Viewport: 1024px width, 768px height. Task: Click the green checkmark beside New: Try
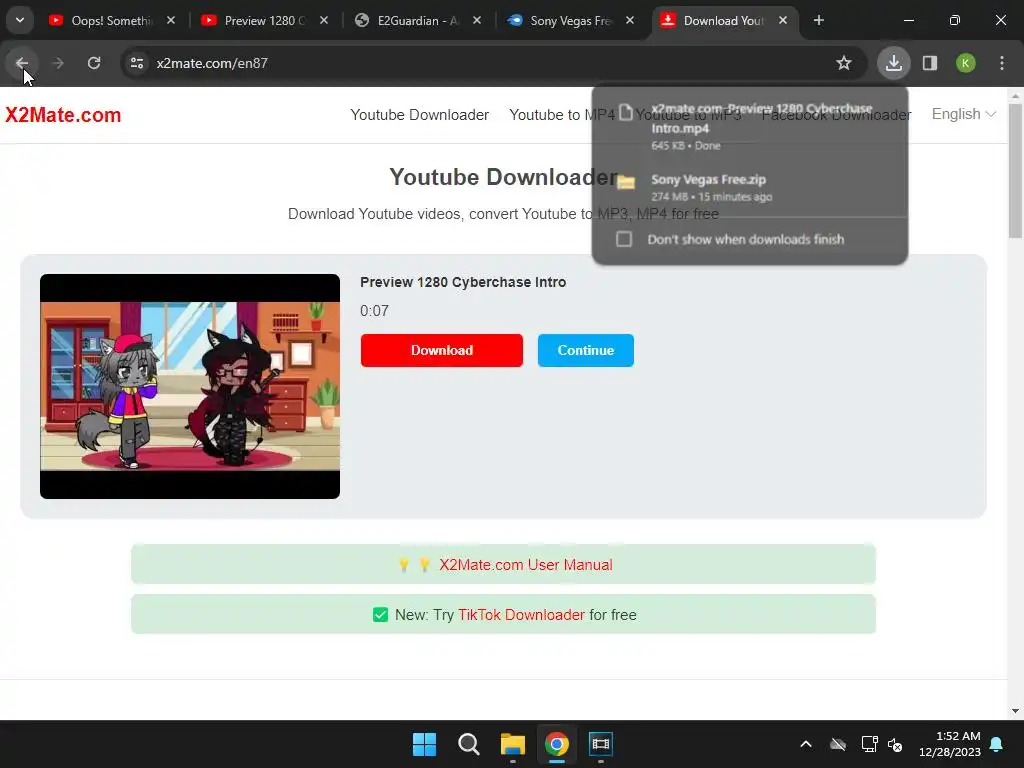click(380, 615)
